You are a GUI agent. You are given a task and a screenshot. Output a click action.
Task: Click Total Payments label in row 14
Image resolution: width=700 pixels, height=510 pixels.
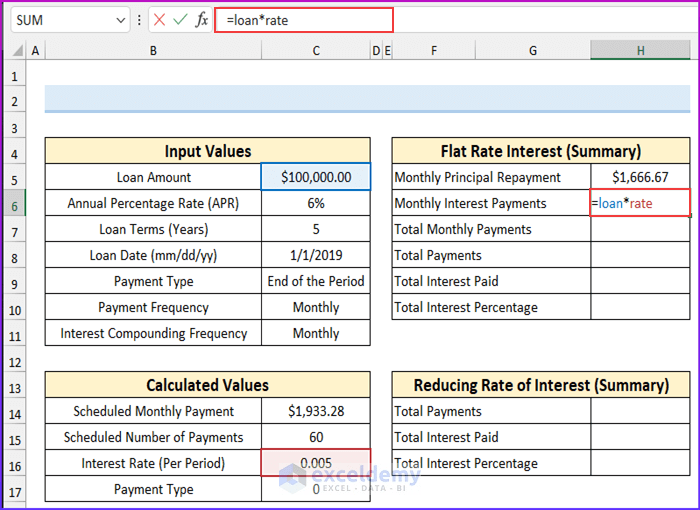coord(491,411)
